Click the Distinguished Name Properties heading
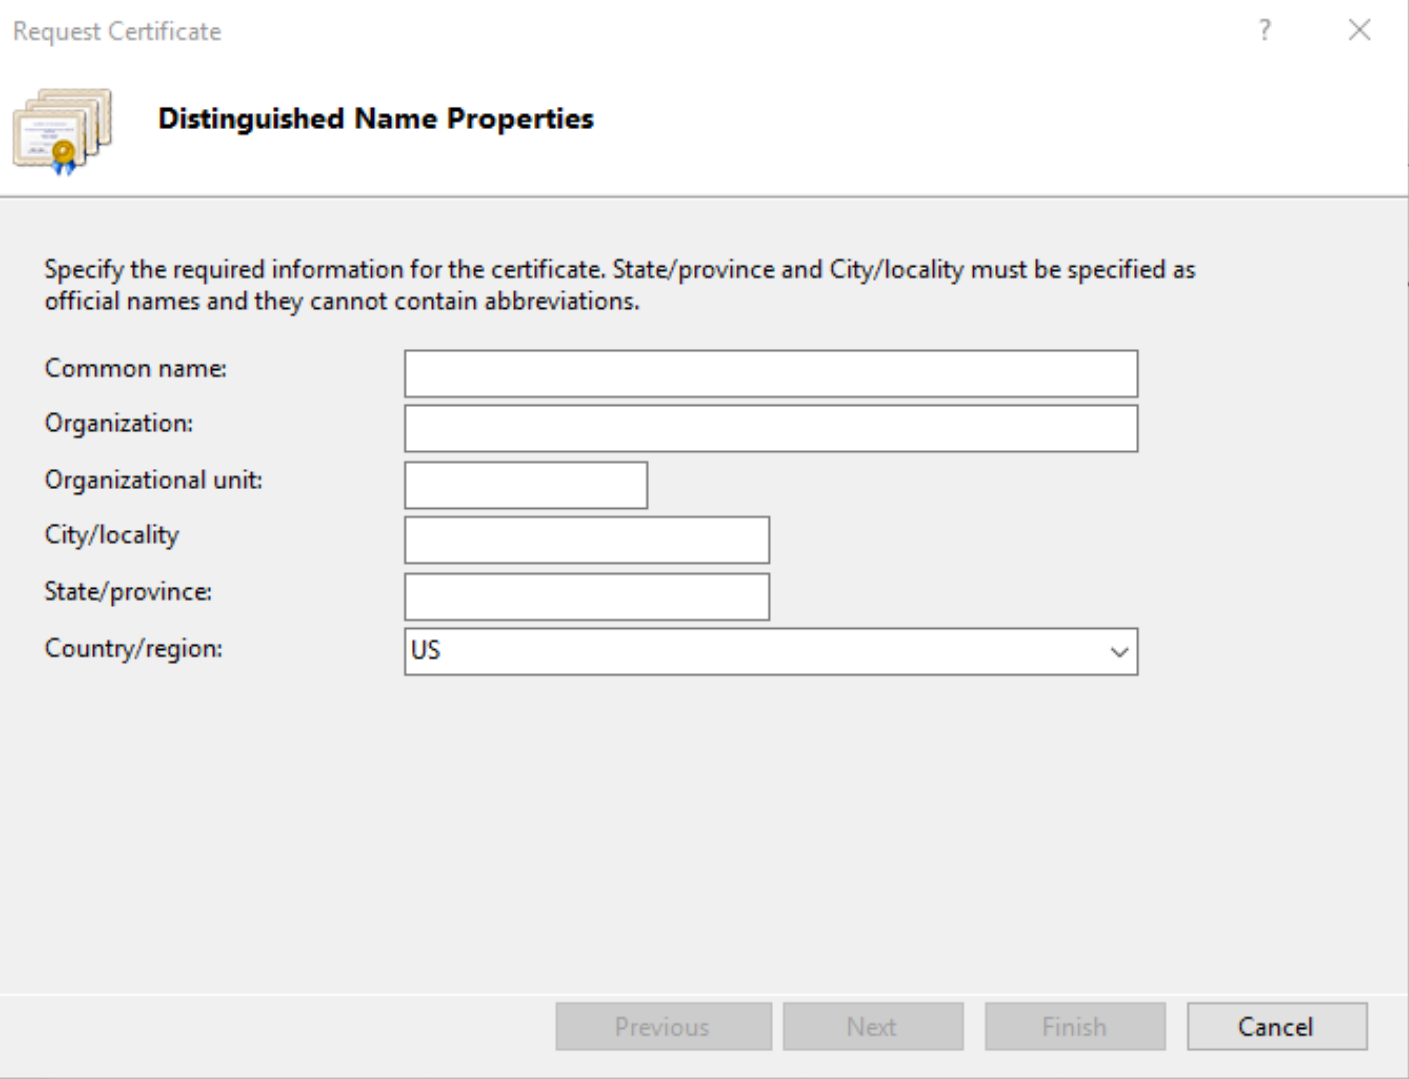1409x1079 pixels. pos(374,118)
